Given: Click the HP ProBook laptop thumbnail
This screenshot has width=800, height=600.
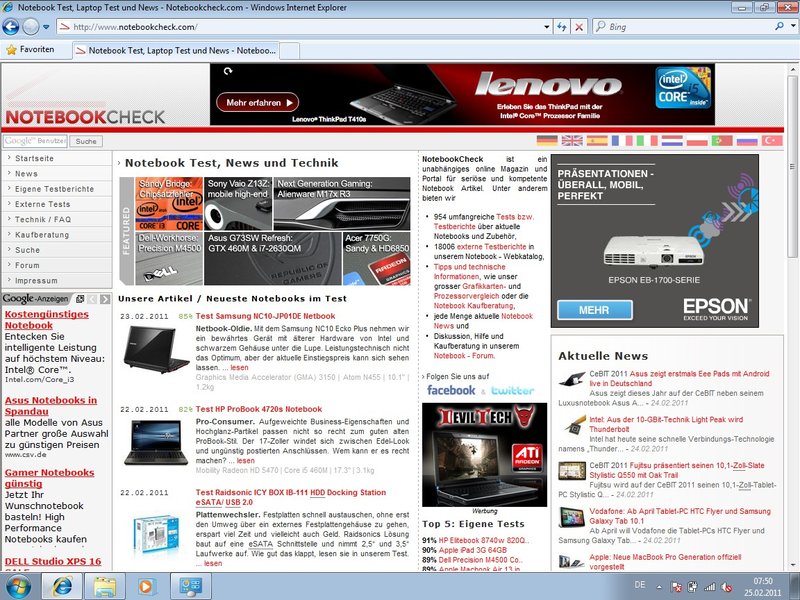Looking at the screenshot, I should point(156,442).
